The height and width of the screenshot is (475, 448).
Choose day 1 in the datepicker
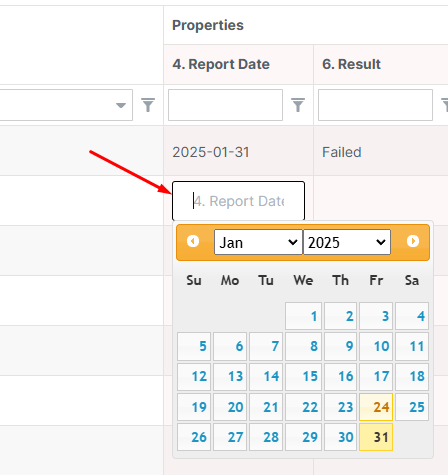303,316
